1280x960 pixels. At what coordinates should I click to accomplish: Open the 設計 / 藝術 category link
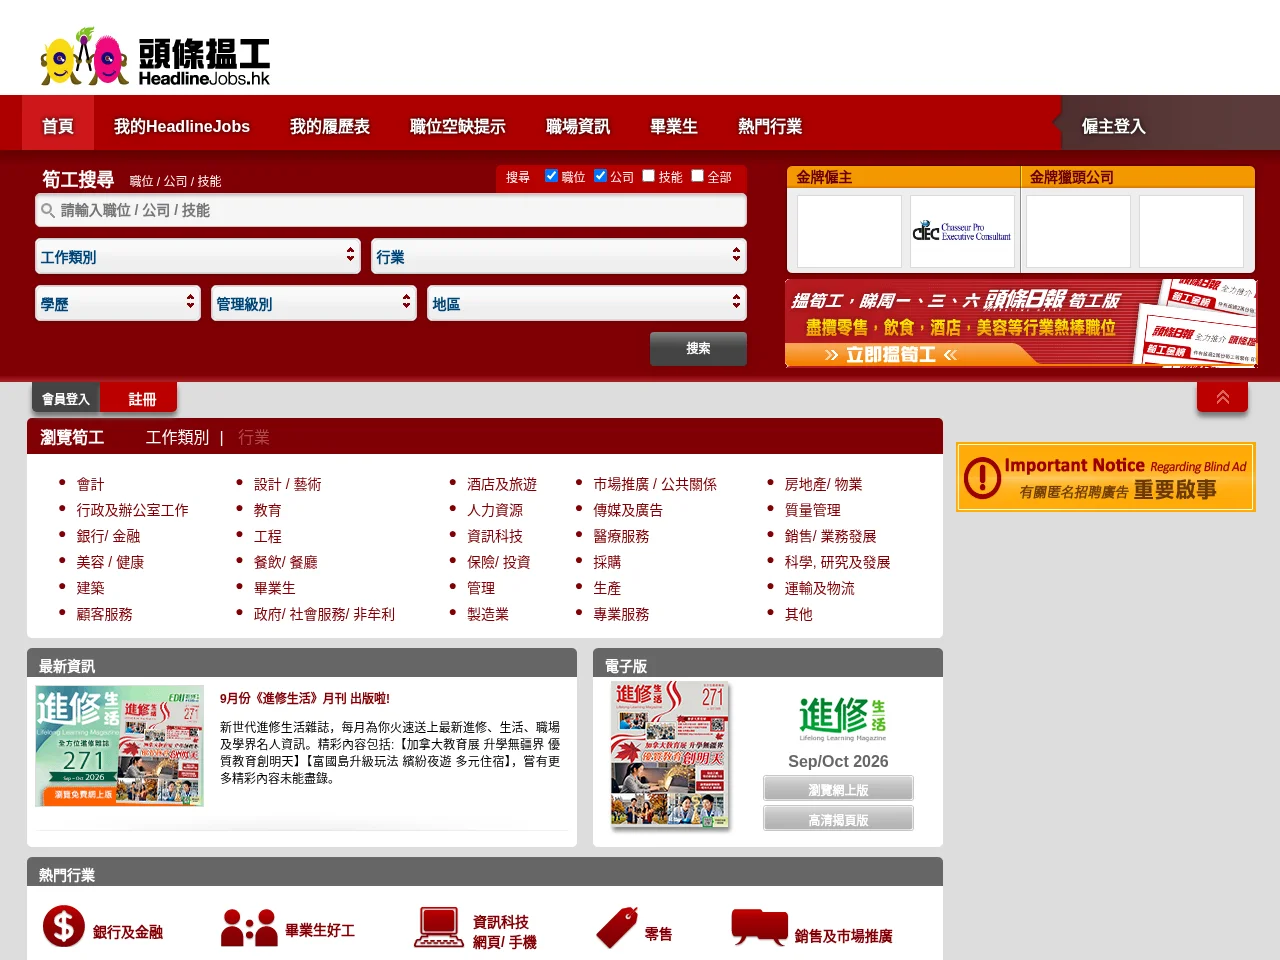coord(288,484)
